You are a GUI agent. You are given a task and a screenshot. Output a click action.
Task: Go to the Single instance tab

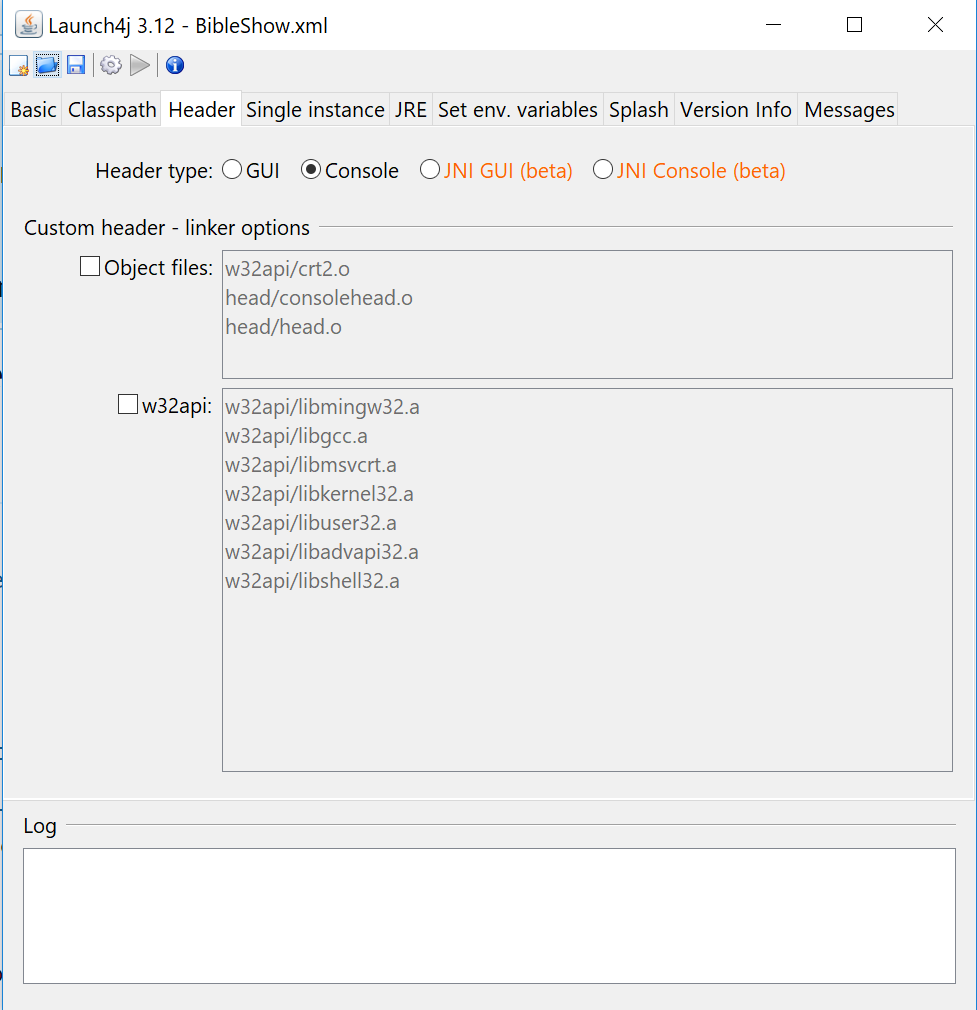[315, 110]
